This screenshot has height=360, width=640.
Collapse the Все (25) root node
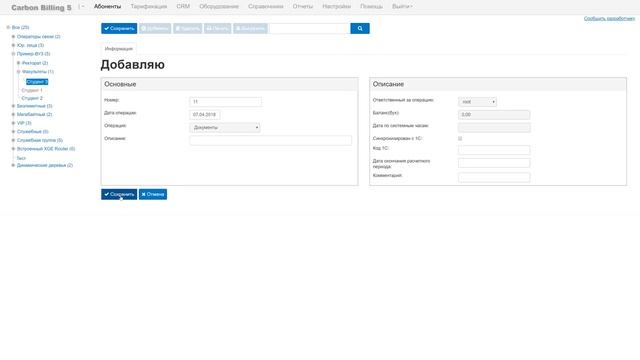click(x=8, y=27)
